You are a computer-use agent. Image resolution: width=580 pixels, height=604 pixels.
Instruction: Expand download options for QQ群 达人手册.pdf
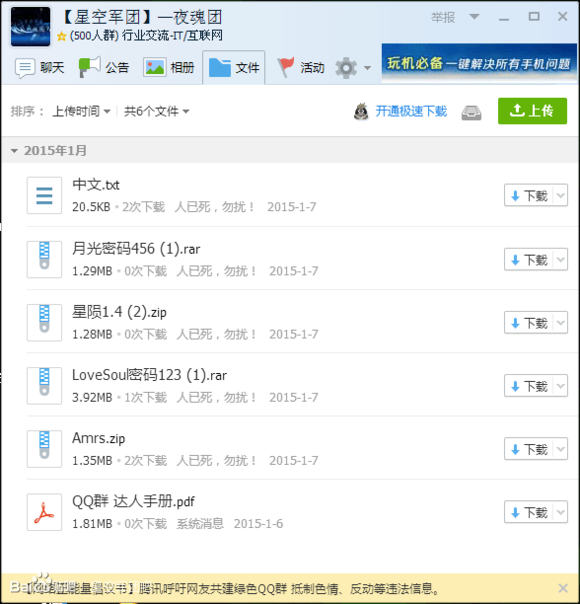(x=561, y=512)
